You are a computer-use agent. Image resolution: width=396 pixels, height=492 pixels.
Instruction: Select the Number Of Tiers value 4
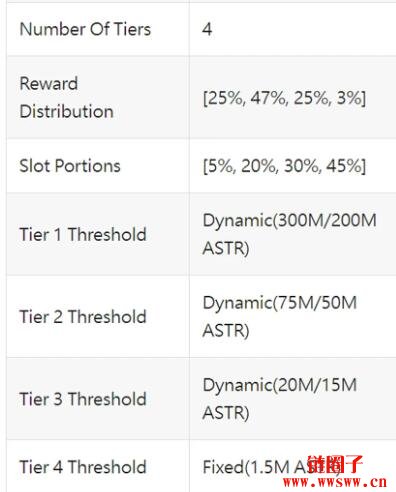click(x=207, y=29)
